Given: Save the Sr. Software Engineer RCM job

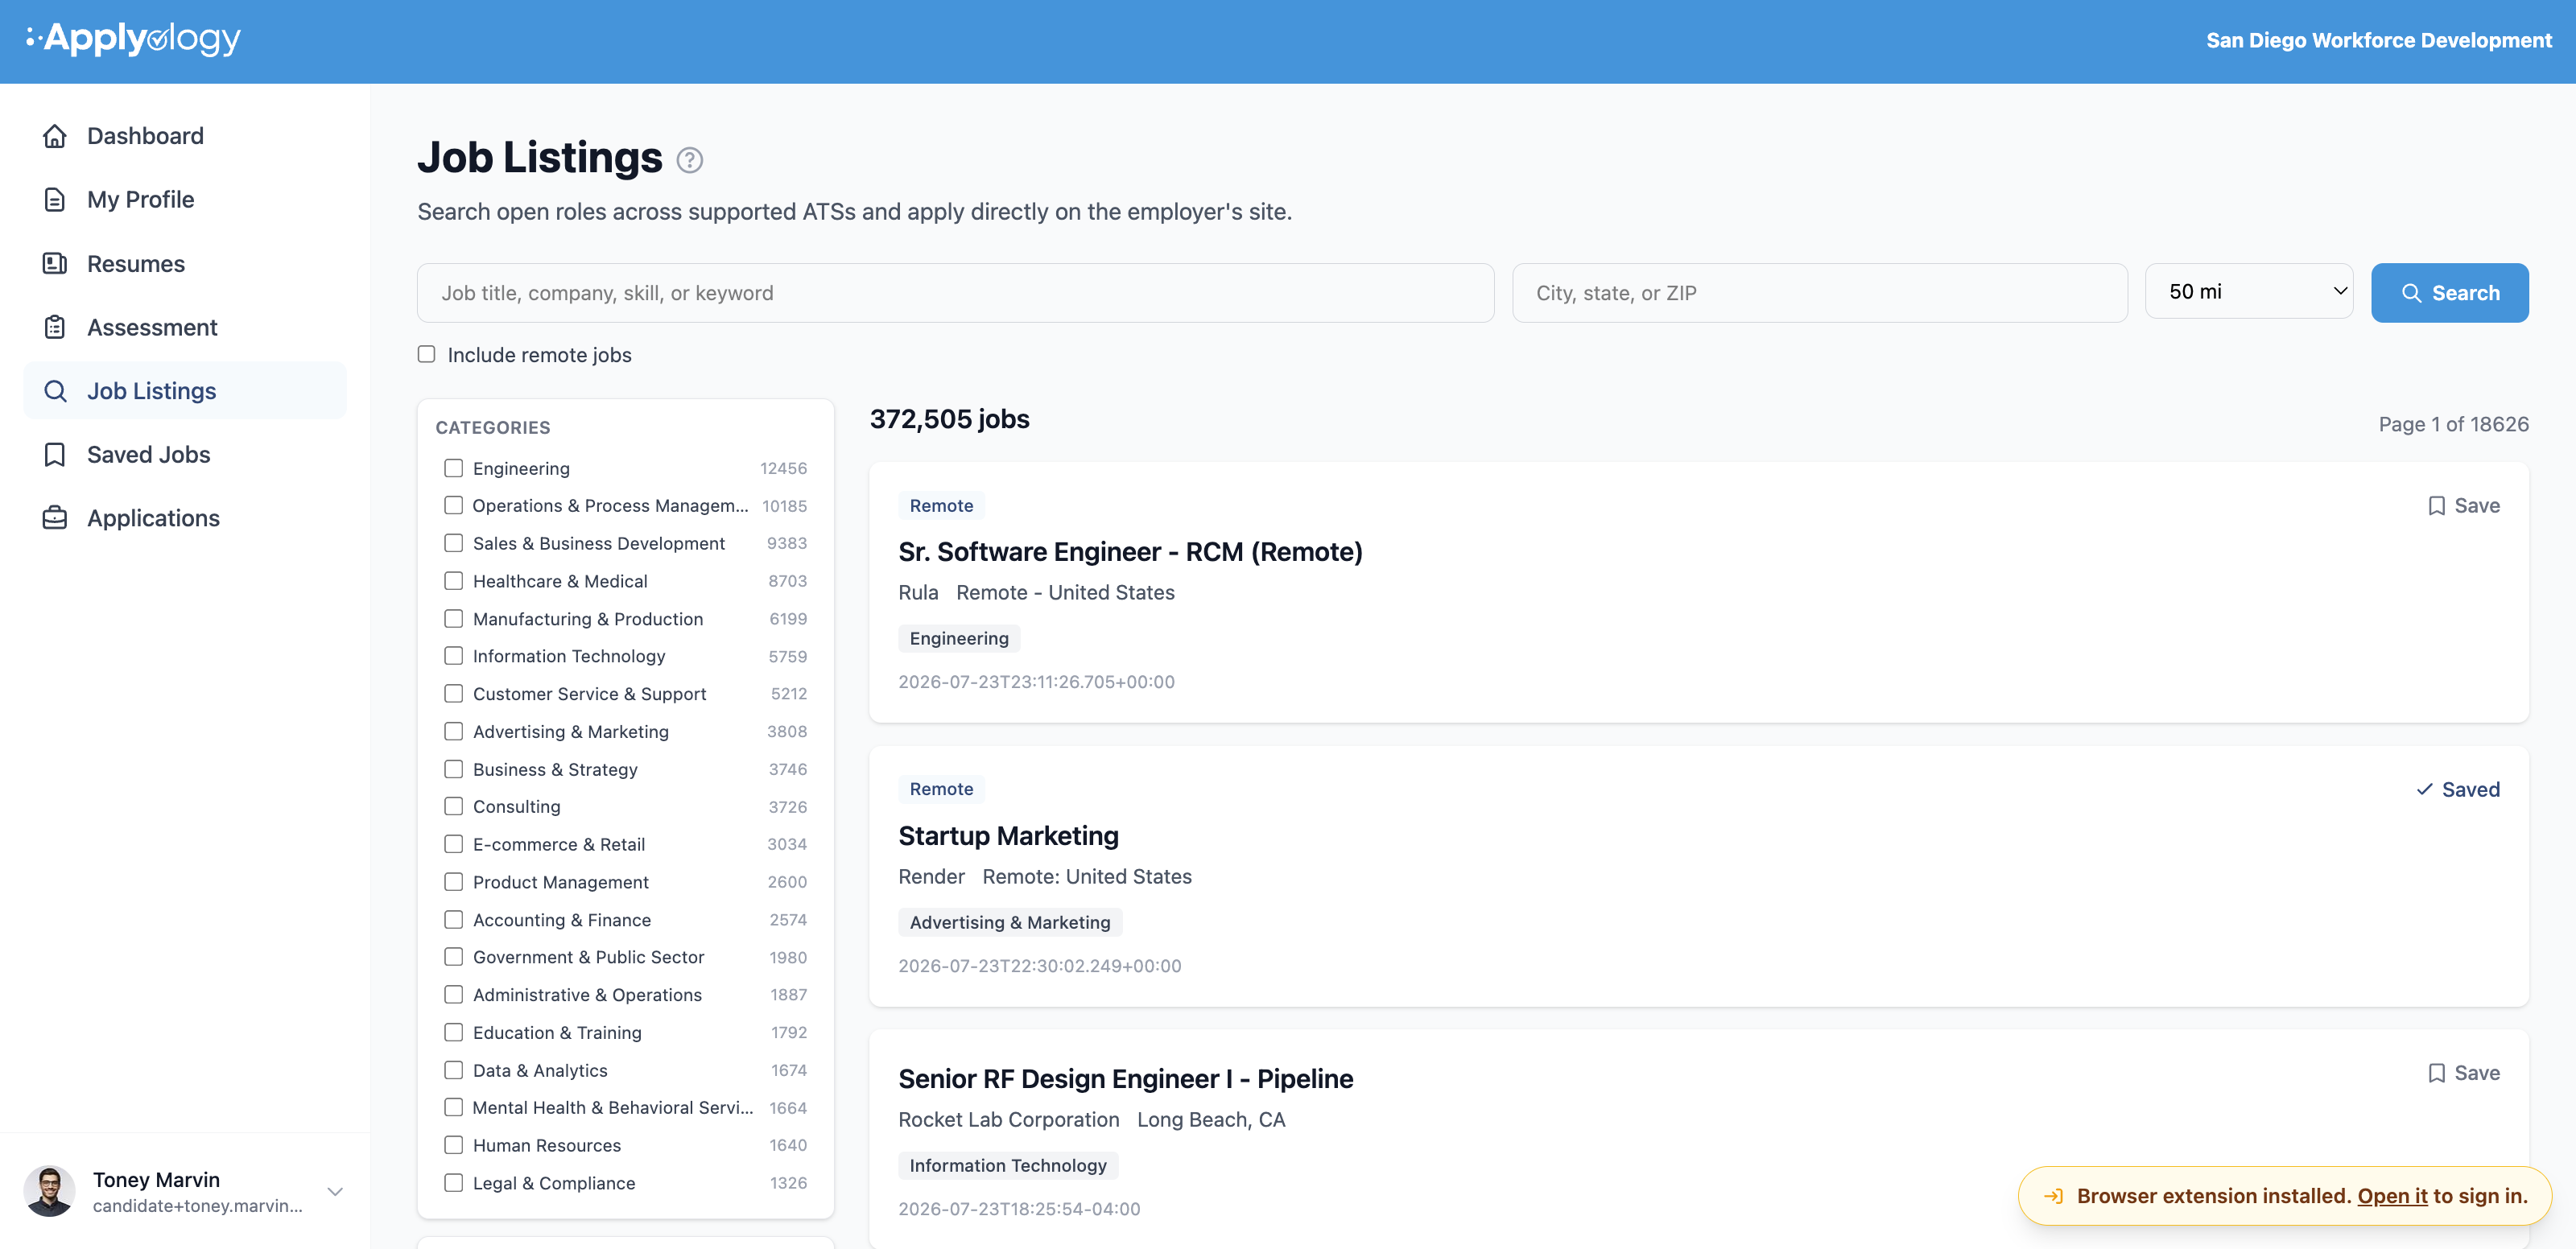Looking at the screenshot, I should click(2464, 506).
